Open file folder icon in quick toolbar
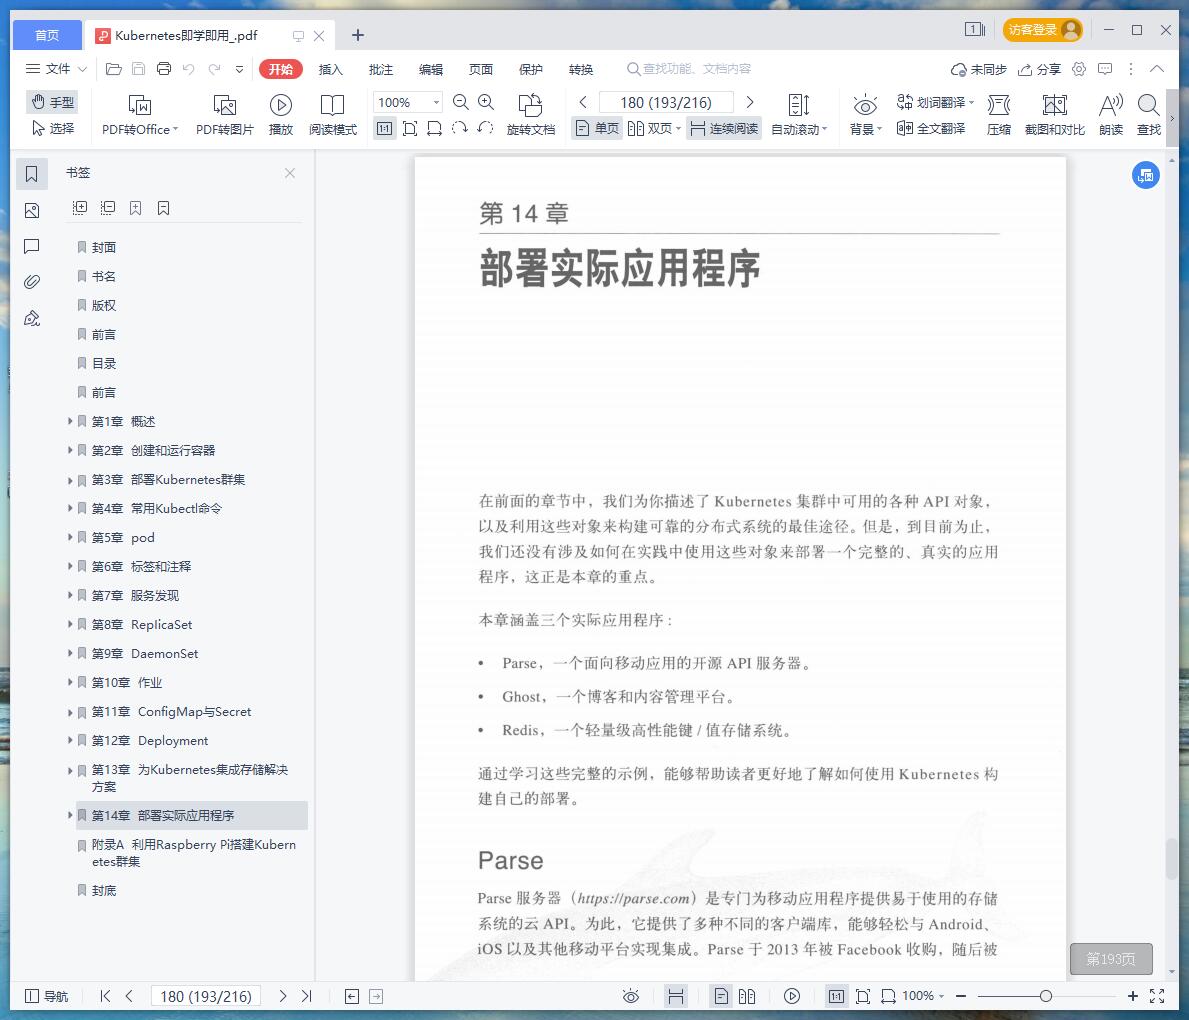1189x1020 pixels. coord(114,69)
